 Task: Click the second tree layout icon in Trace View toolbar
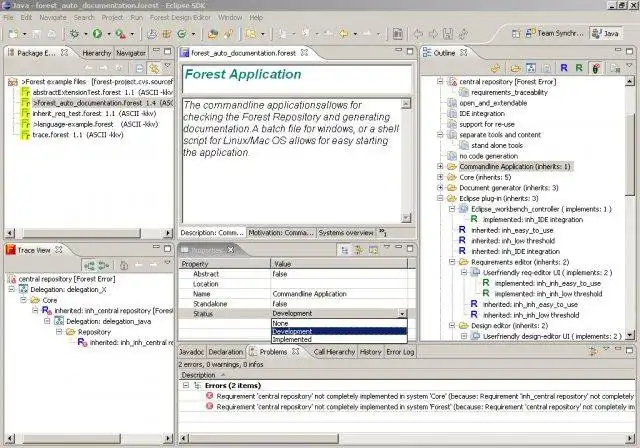pos(103,266)
